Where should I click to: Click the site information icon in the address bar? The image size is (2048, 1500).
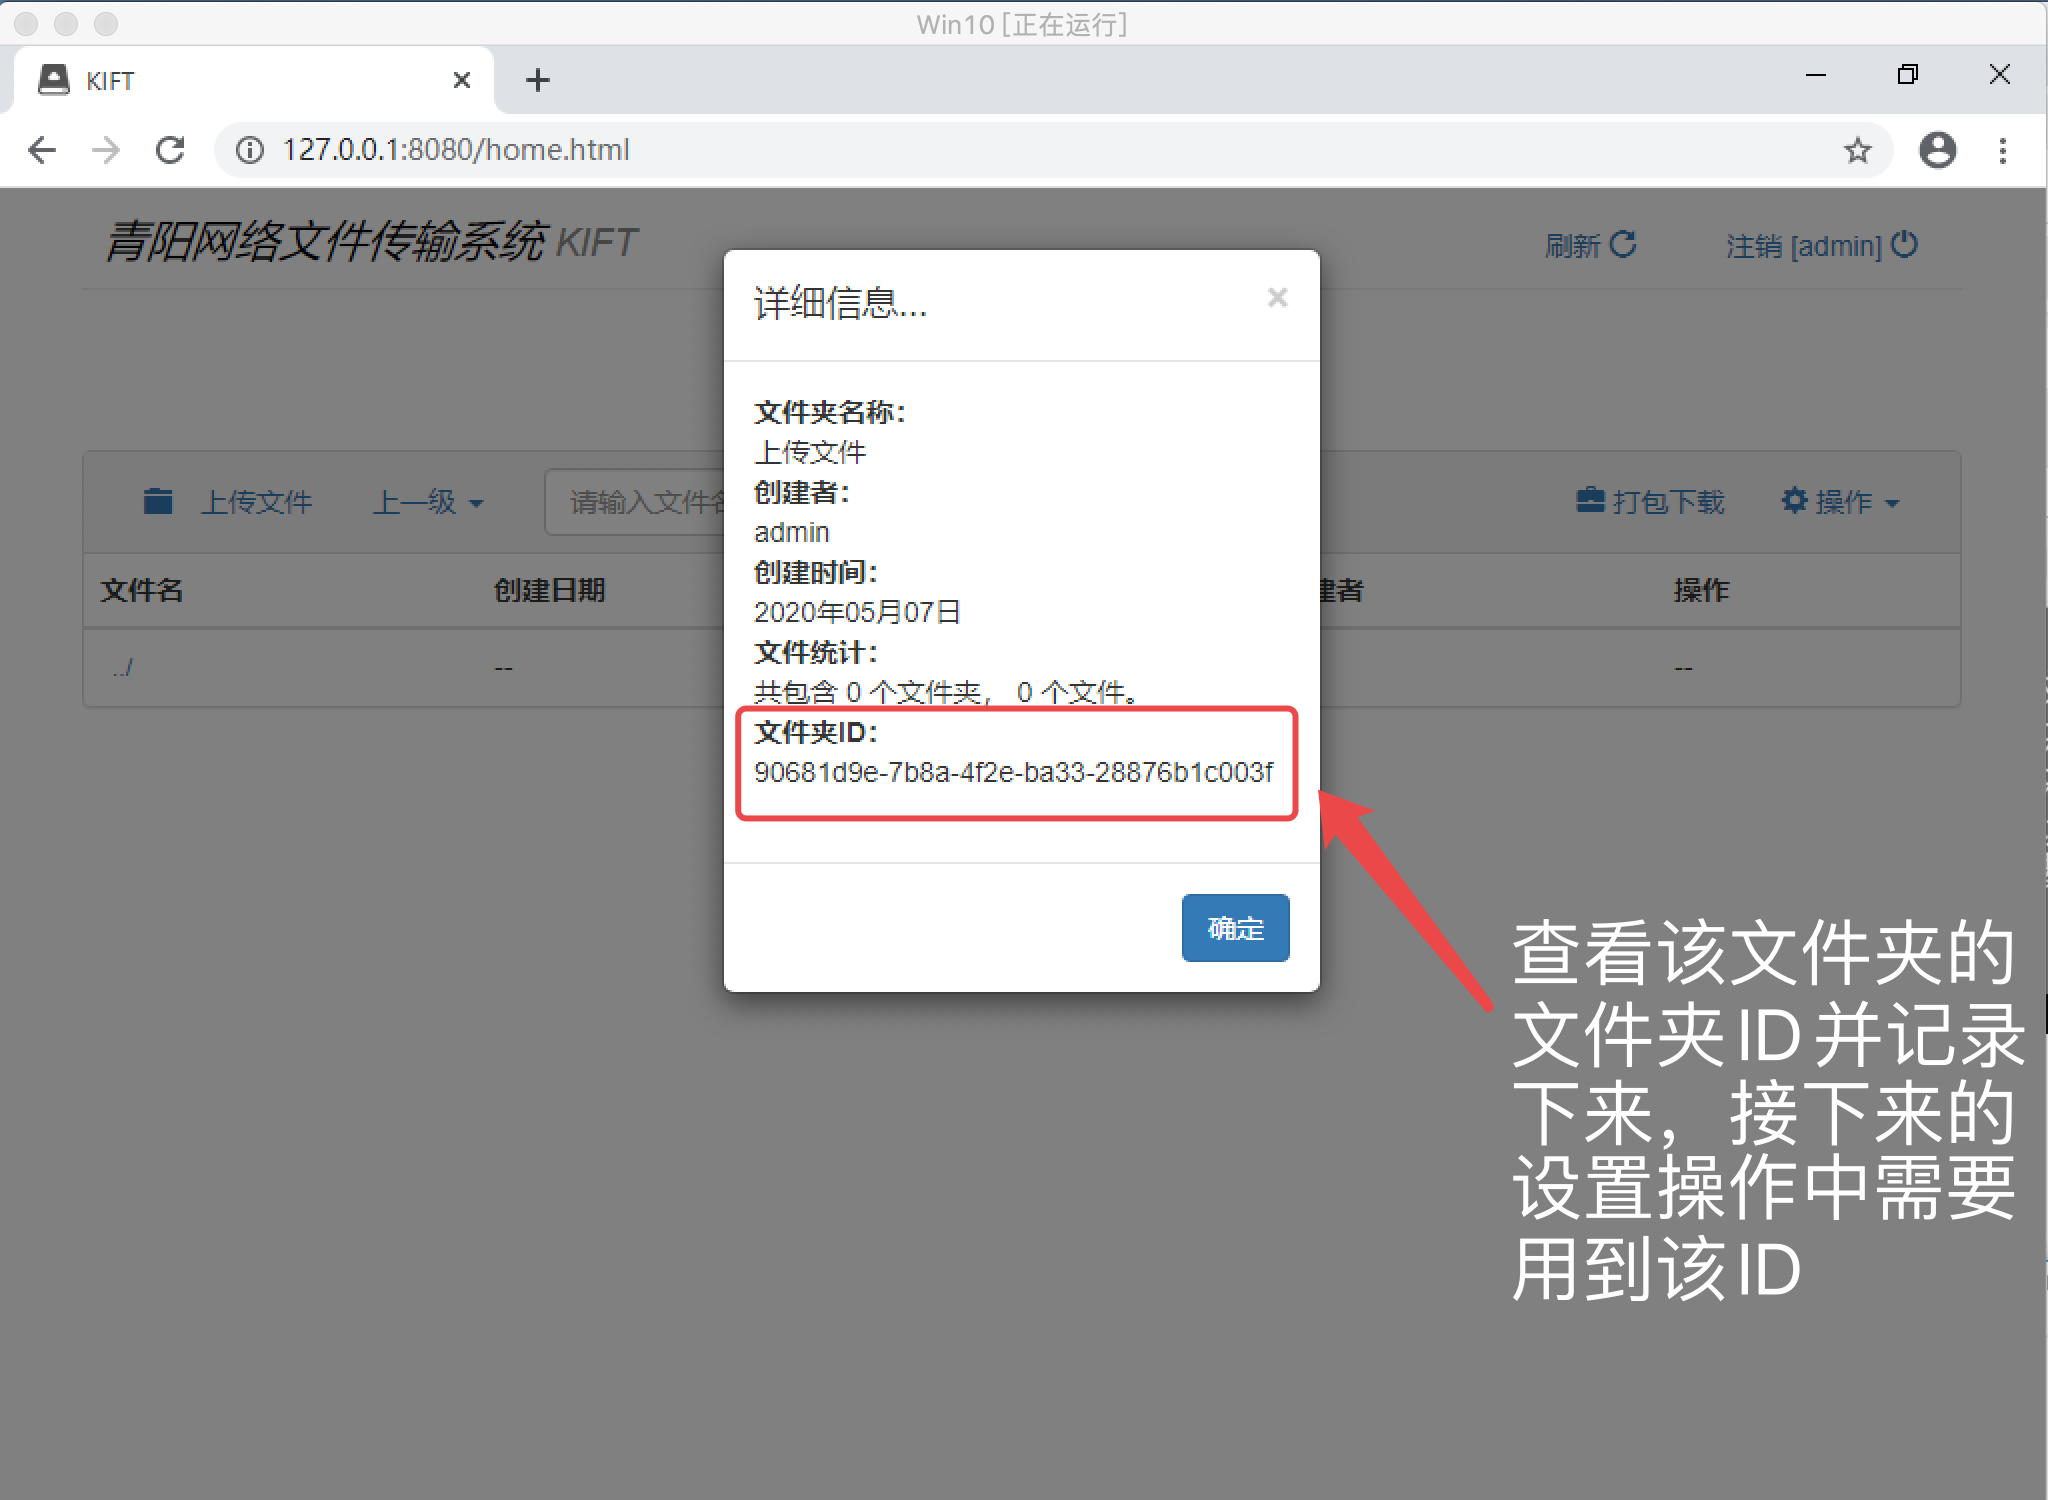coord(249,150)
